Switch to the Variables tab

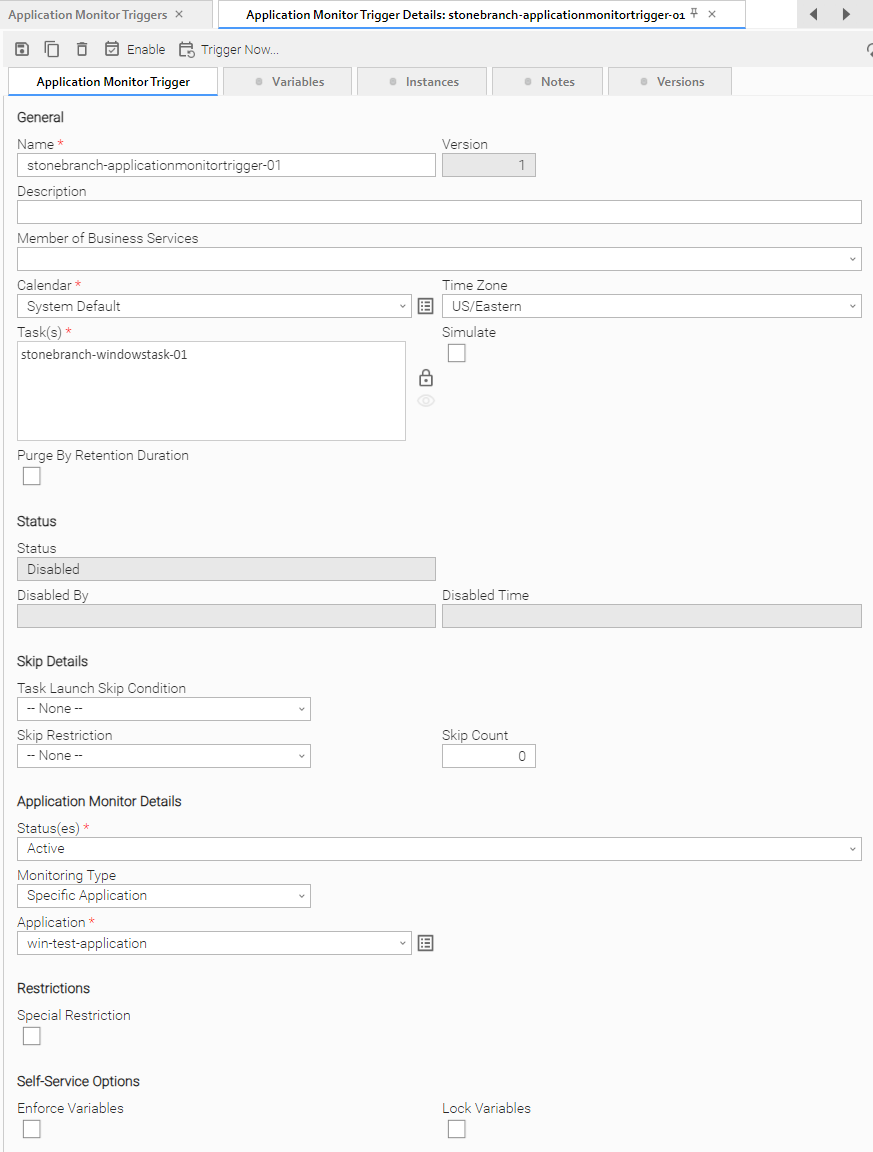pyautogui.click(x=288, y=82)
